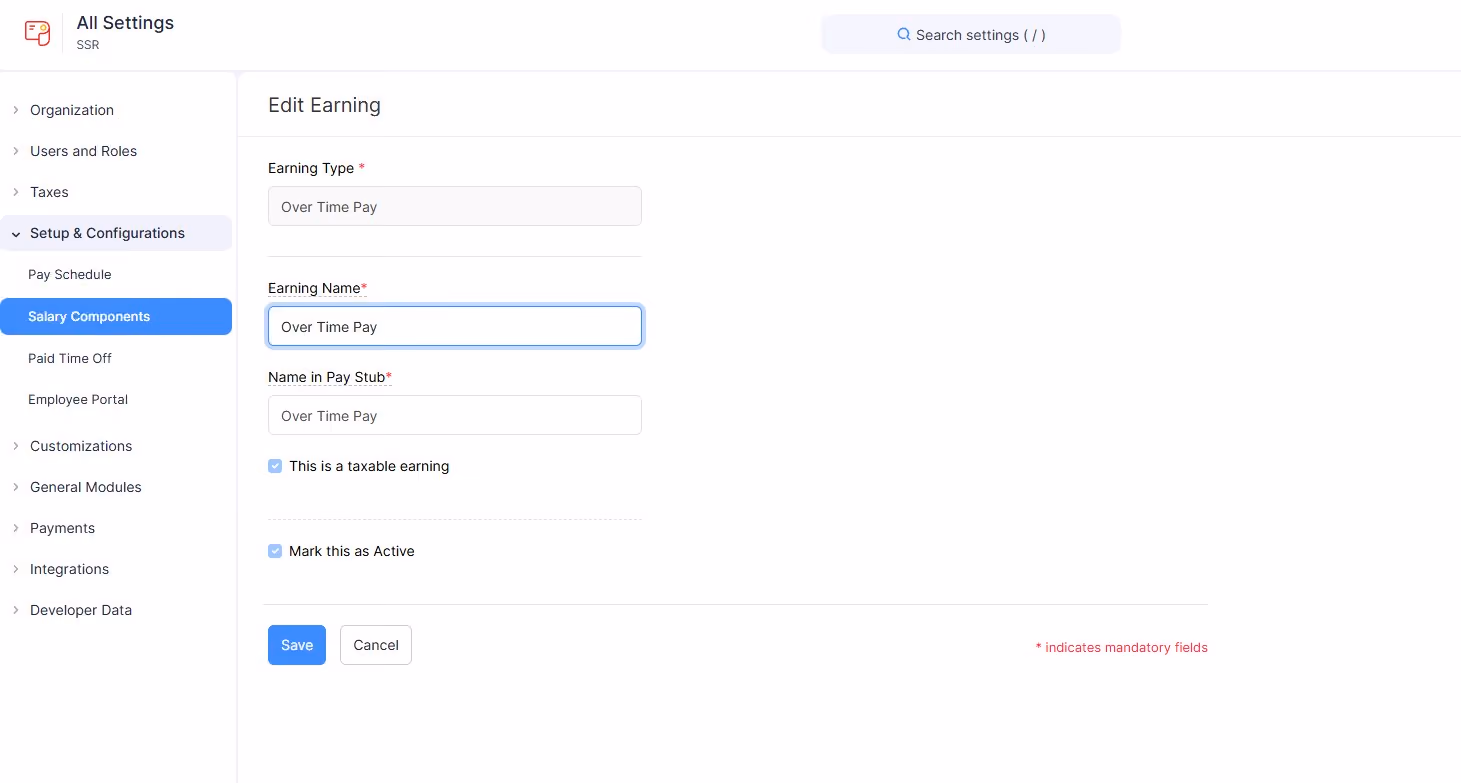Click the Zoho Payroll logo icon
Image resolution: width=1461 pixels, height=783 pixels.
click(x=37, y=33)
